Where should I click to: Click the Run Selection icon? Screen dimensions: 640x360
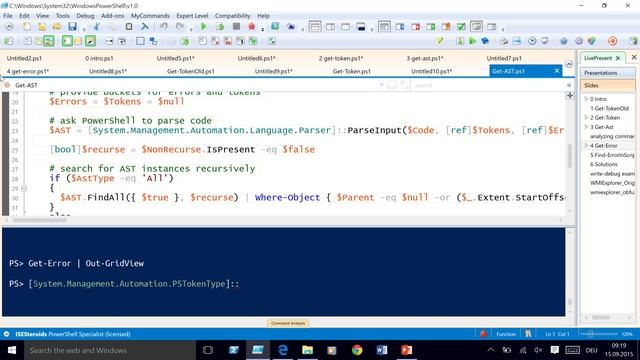[x=220, y=27]
